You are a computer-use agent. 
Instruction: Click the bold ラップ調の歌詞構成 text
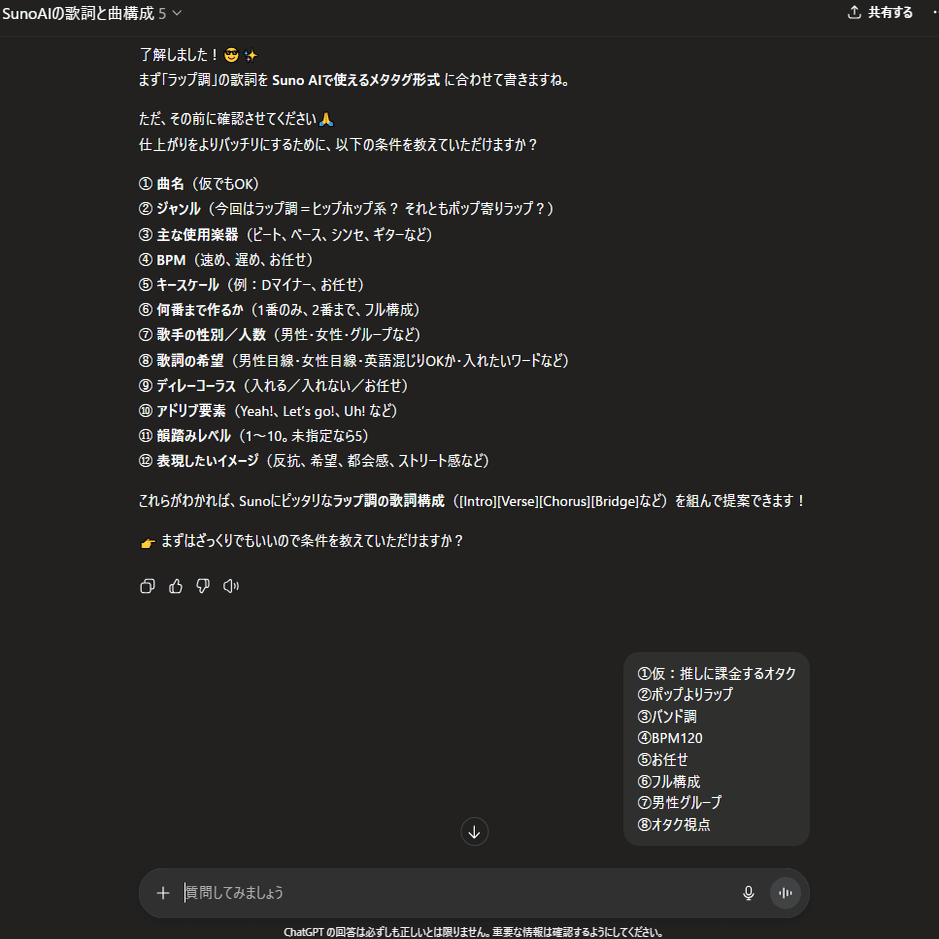pos(389,501)
